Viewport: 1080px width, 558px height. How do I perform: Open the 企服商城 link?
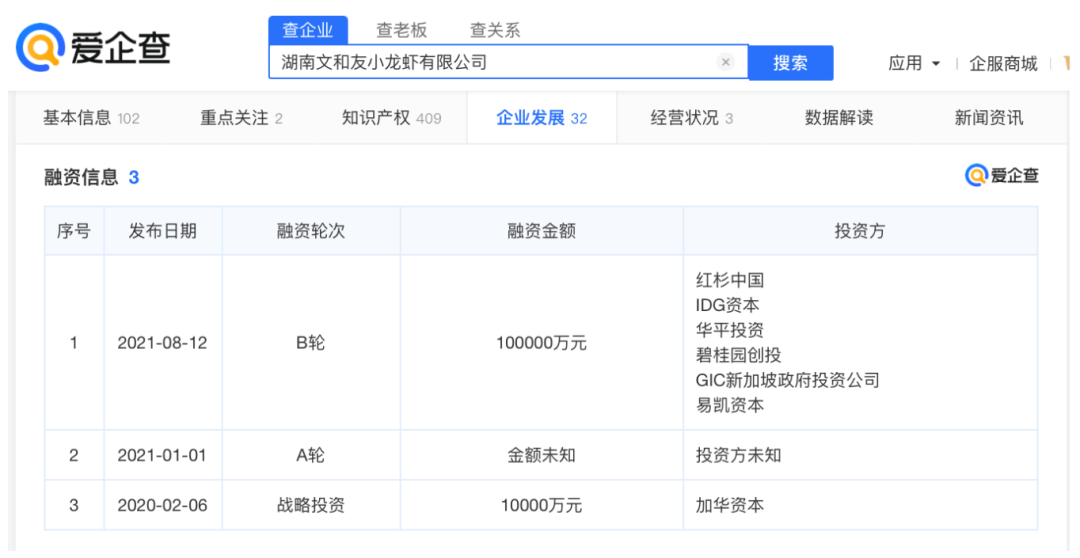coord(1003,63)
